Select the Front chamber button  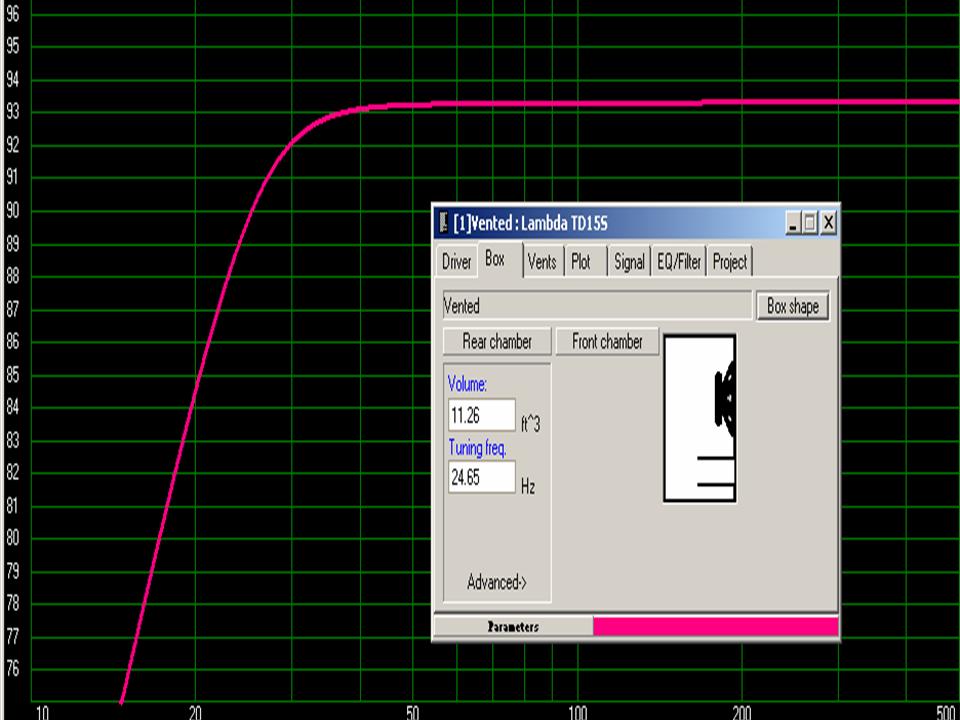tap(607, 342)
